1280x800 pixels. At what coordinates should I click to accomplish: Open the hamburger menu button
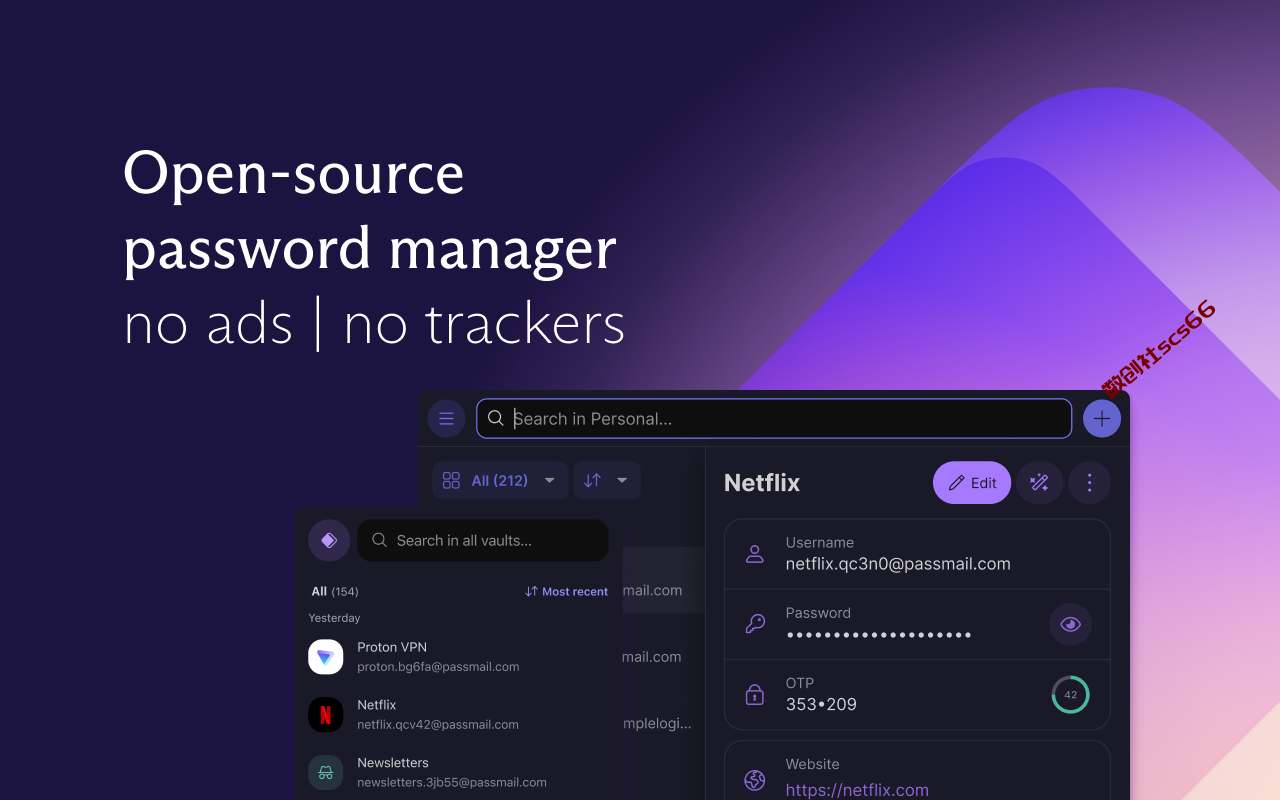[446, 419]
